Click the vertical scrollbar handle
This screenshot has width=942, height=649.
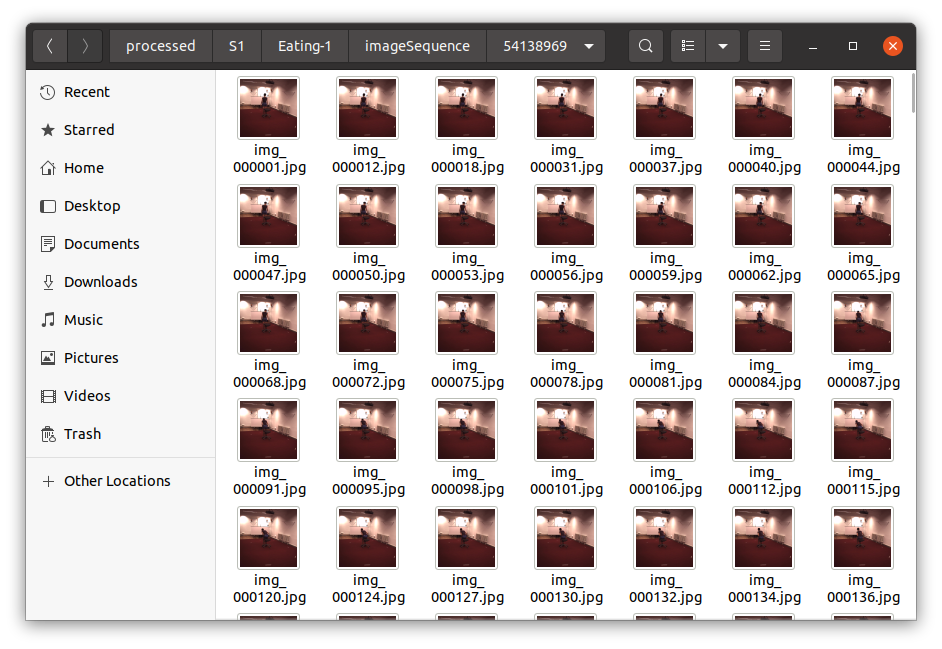click(913, 93)
